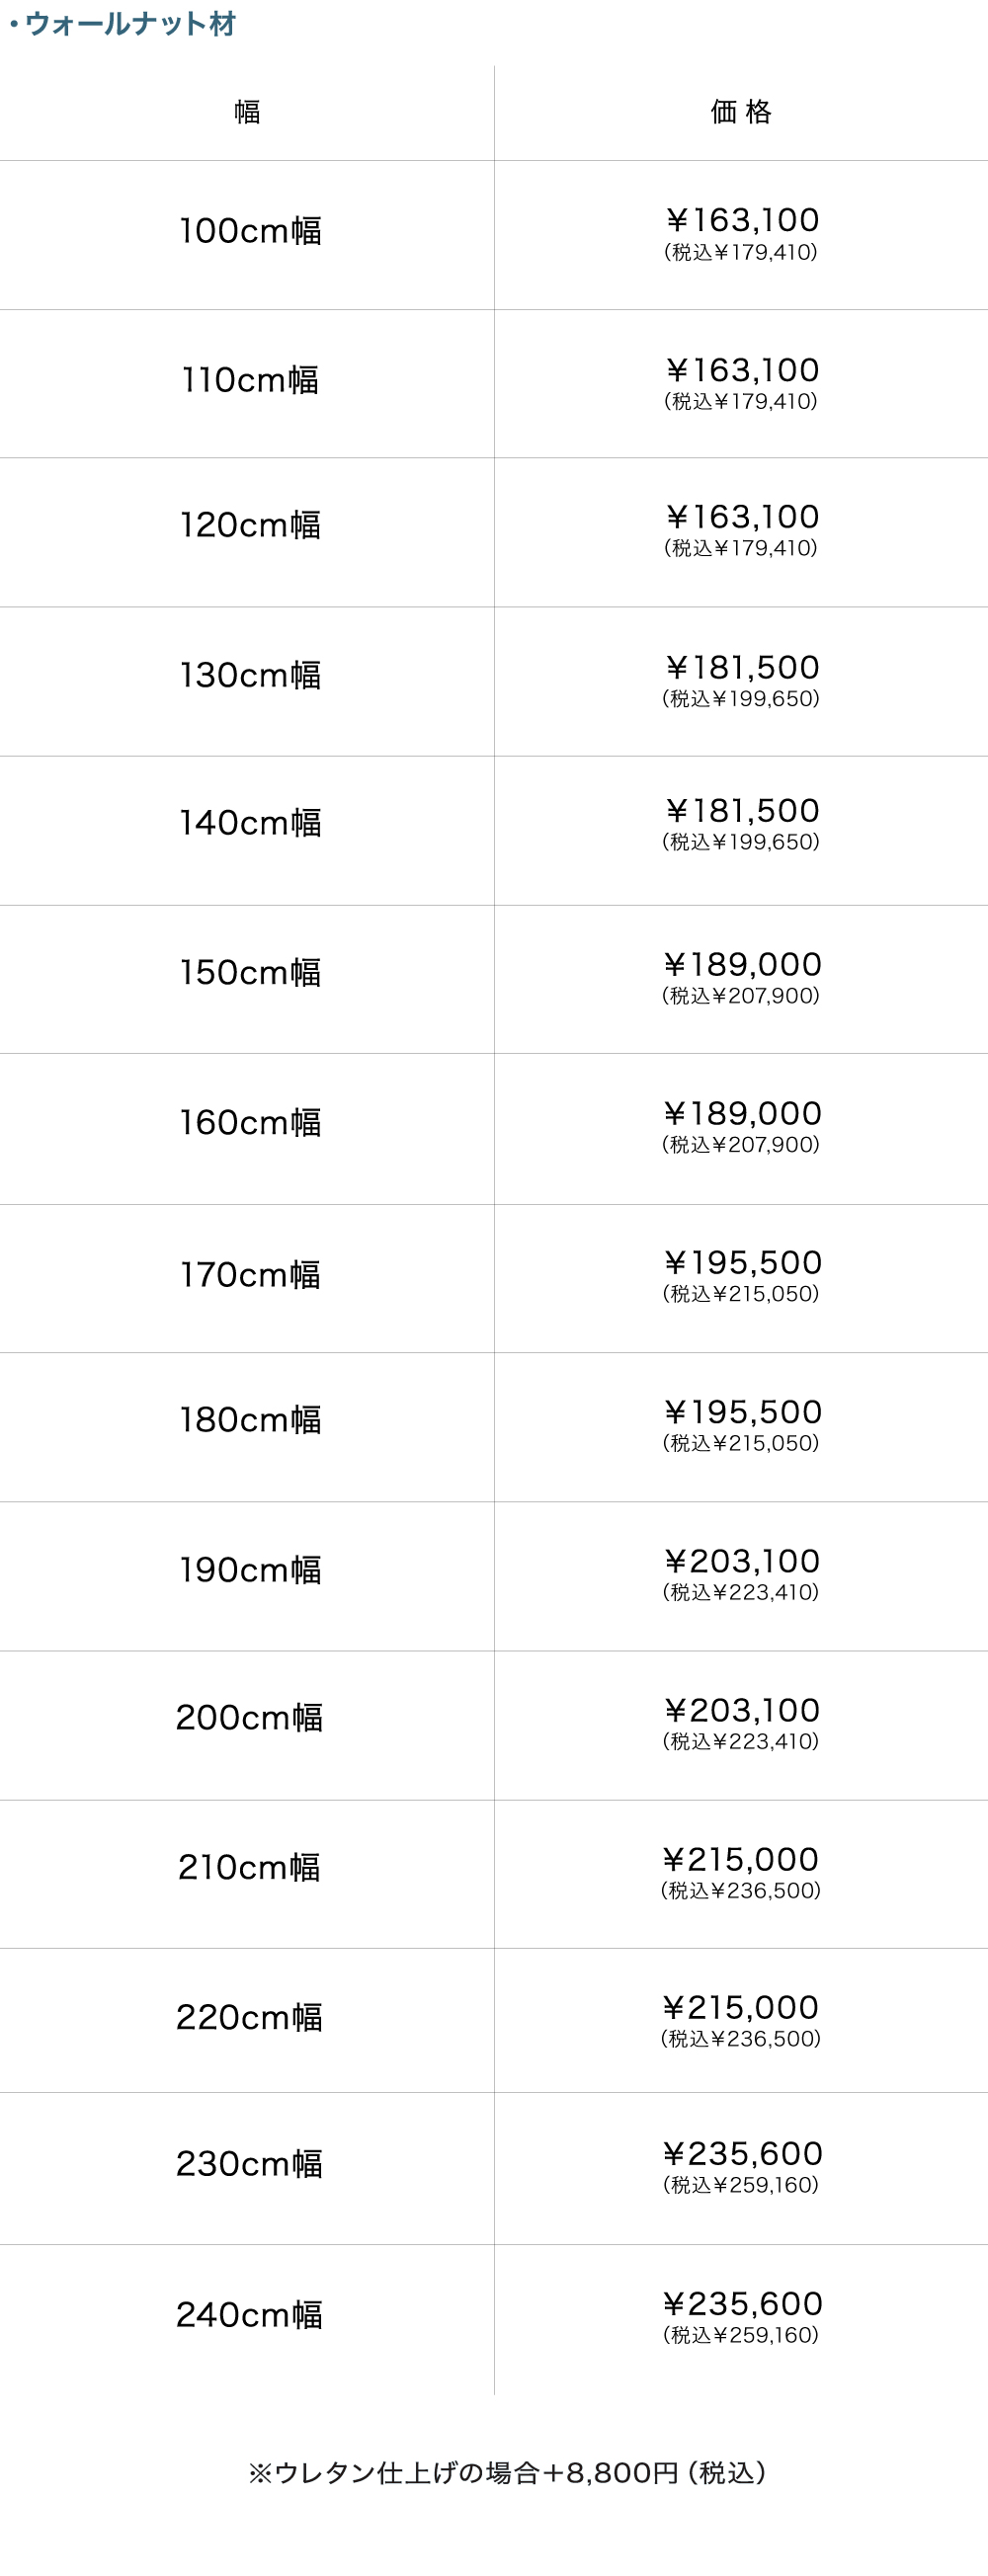988x2576 pixels.
Task: Select the 100cm幅 row label
Action: pos(250,231)
